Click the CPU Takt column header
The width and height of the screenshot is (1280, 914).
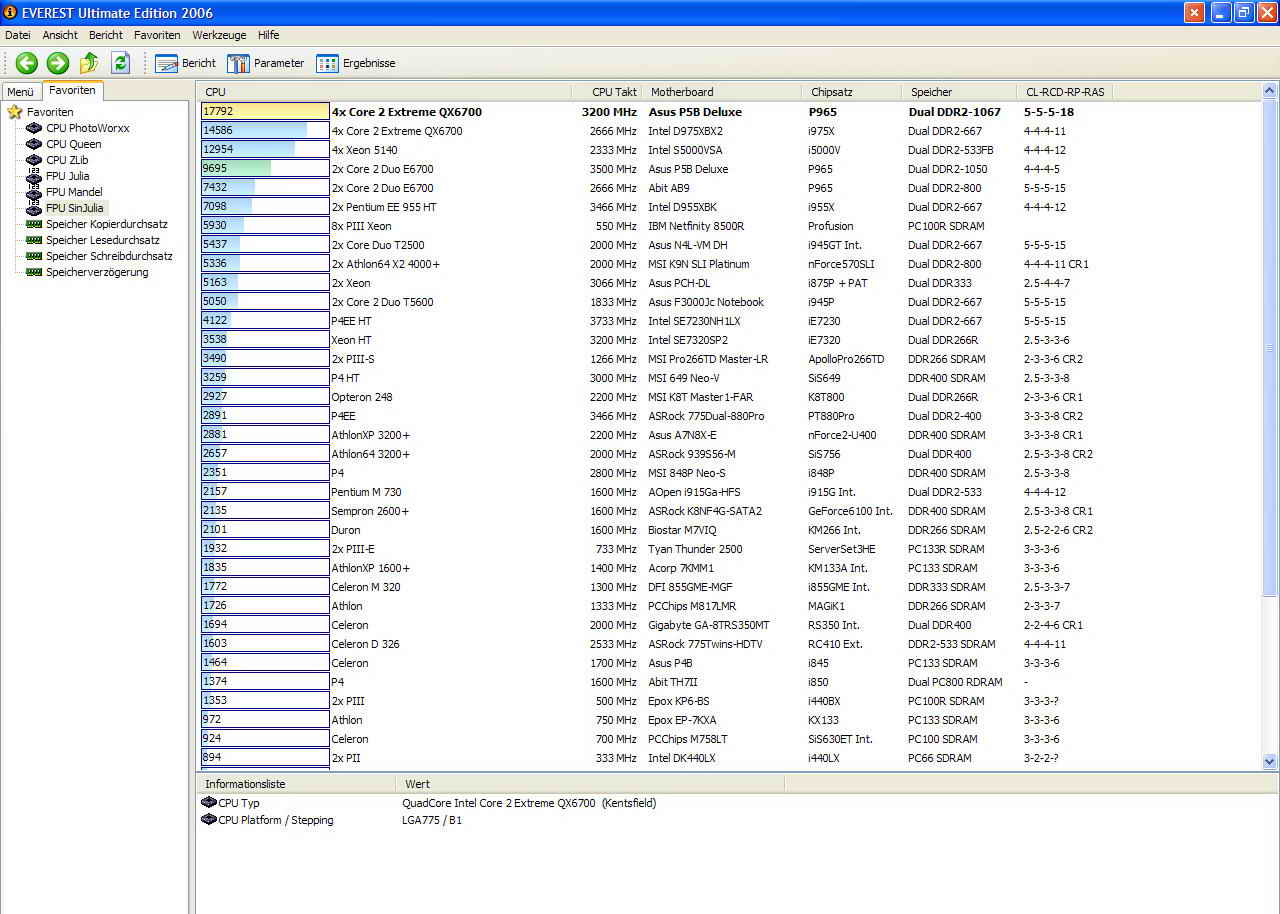[606, 92]
